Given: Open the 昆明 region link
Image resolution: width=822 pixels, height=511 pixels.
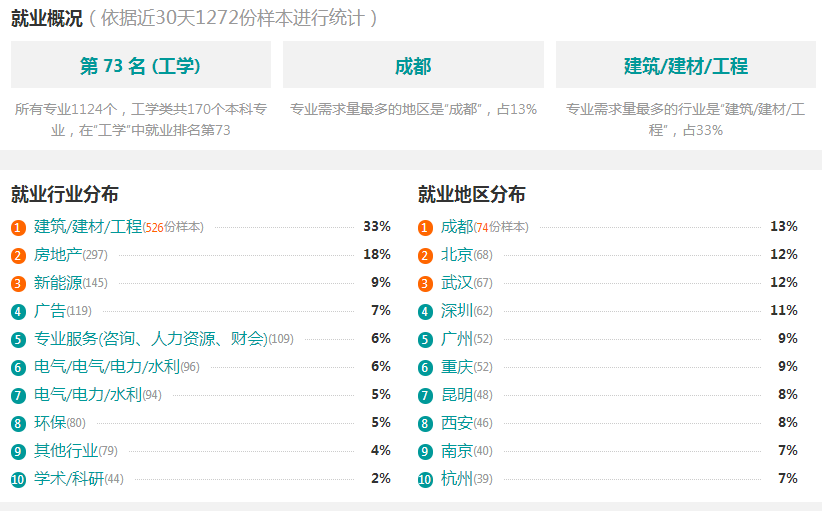Looking at the screenshot, I should pos(457,395).
